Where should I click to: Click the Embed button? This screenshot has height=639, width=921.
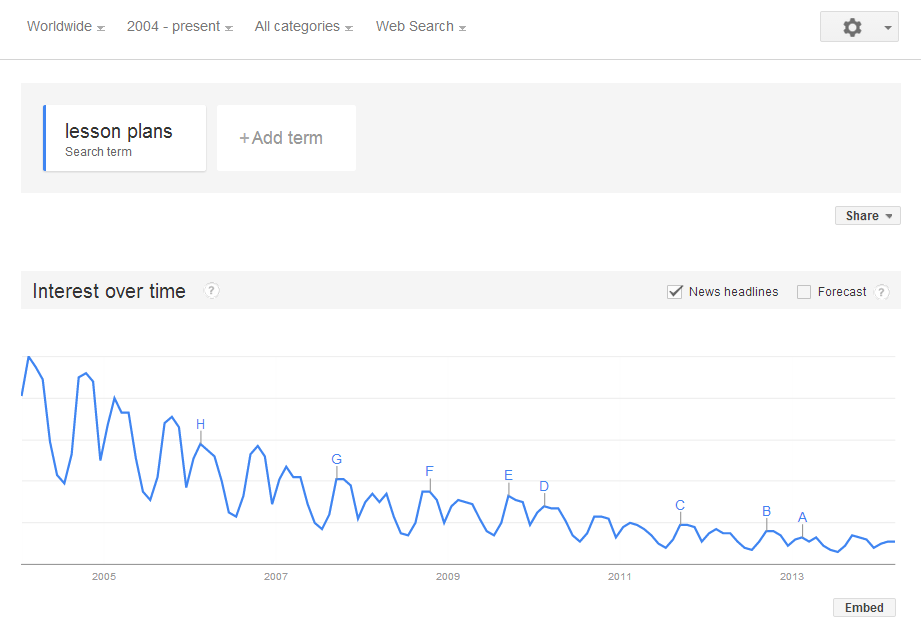(x=864, y=608)
